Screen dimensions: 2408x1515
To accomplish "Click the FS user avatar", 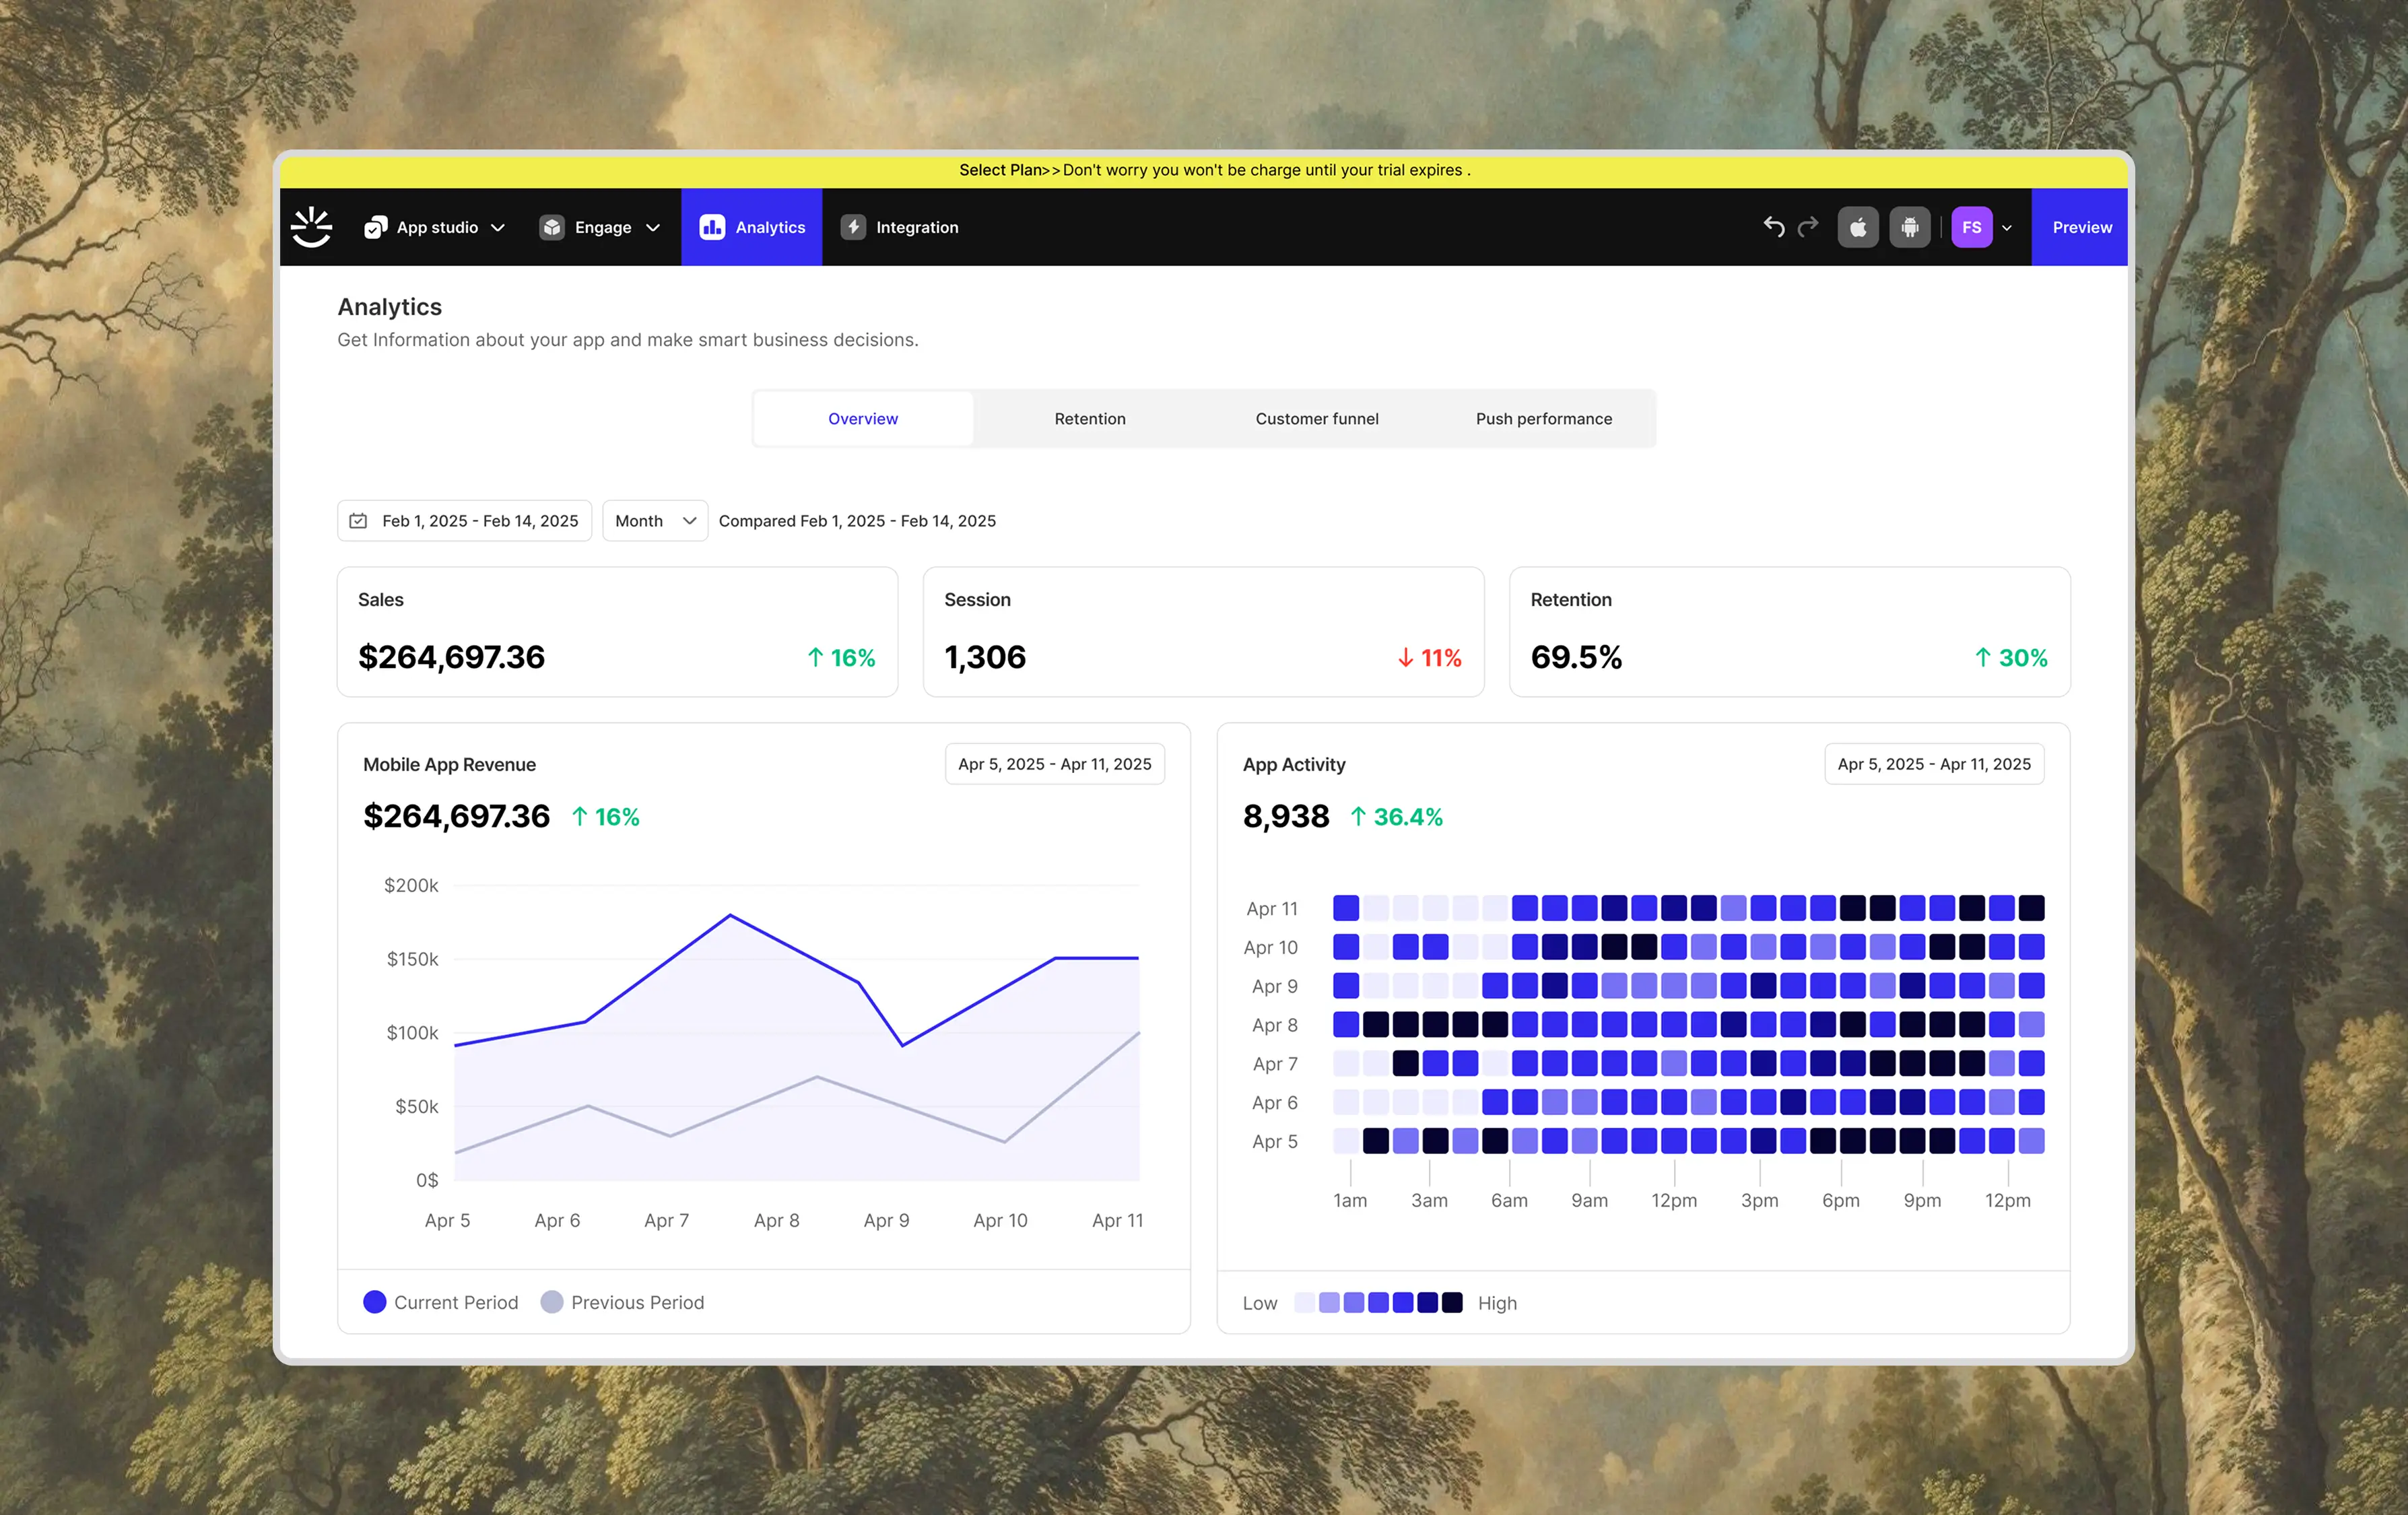I will [x=1971, y=227].
